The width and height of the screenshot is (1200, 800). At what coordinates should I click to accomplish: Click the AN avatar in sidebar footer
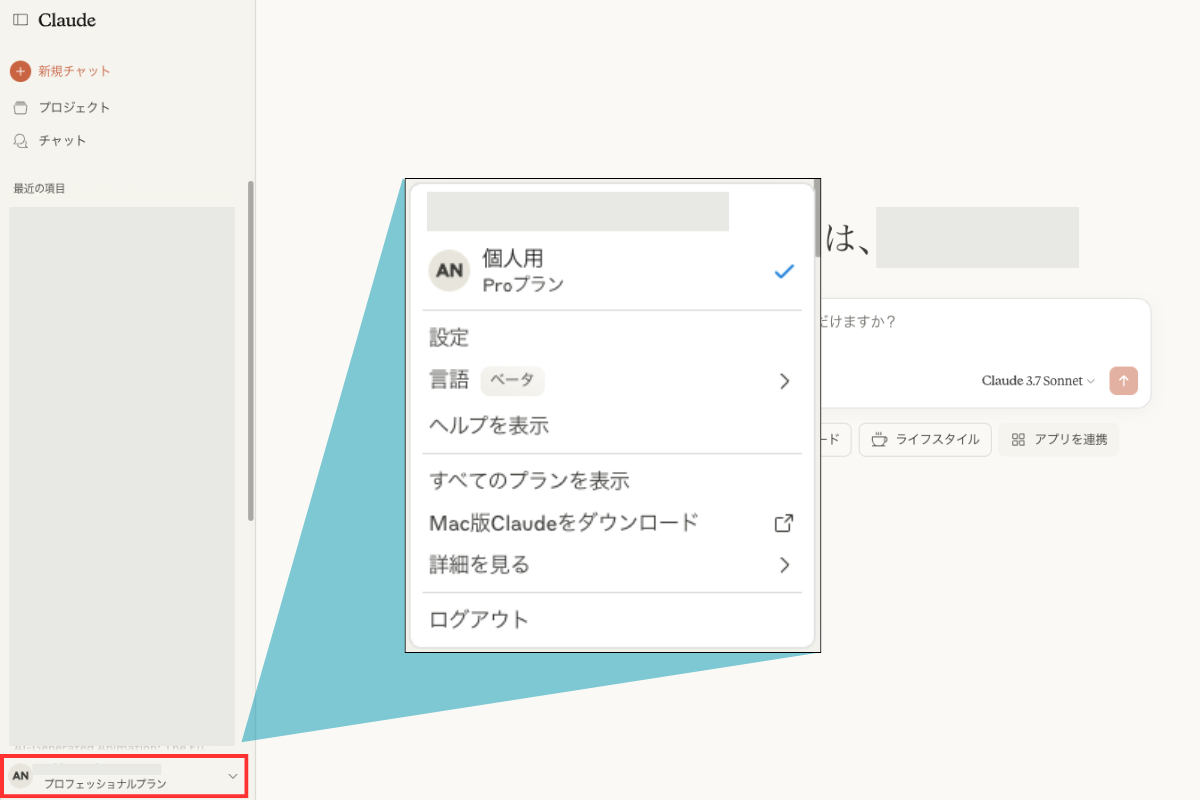pyautogui.click(x=20, y=775)
